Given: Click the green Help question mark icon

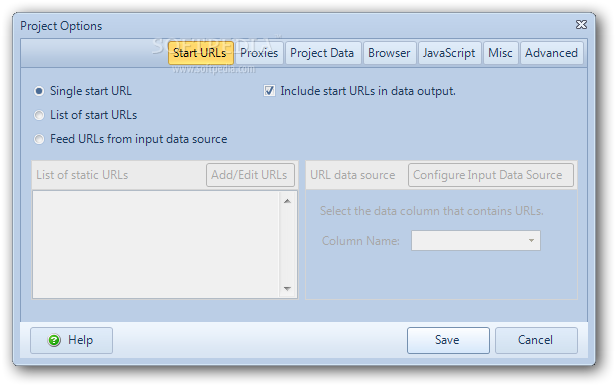Looking at the screenshot, I should pos(54,340).
